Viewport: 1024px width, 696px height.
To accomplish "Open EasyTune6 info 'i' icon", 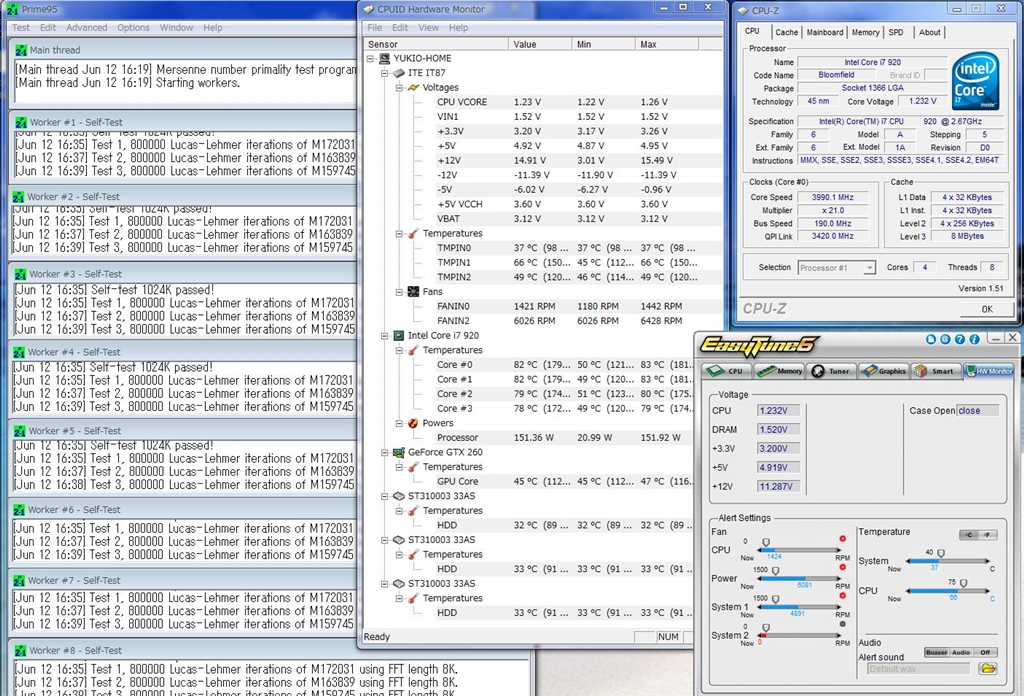I will tap(974, 339).
